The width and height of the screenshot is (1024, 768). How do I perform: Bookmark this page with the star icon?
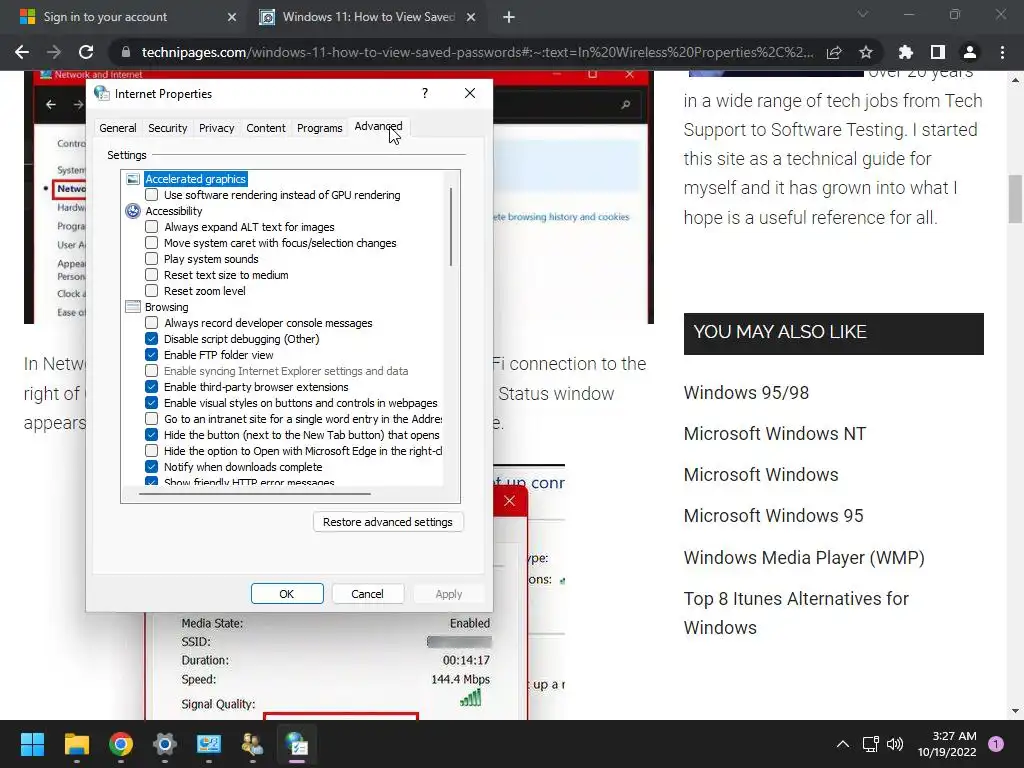[x=866, y=52]
